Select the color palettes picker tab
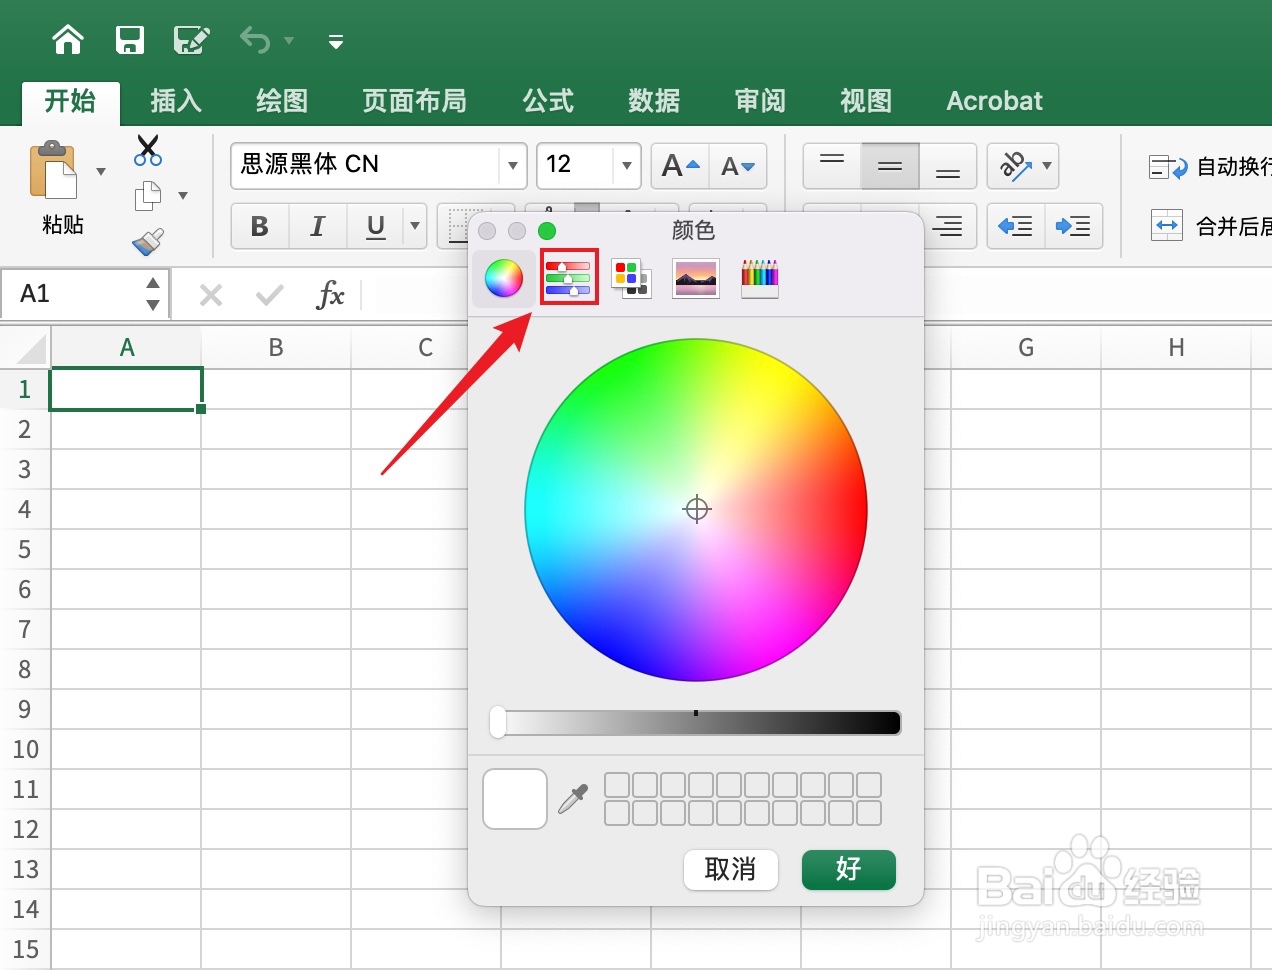1272x970 pixels. point(631,278)
